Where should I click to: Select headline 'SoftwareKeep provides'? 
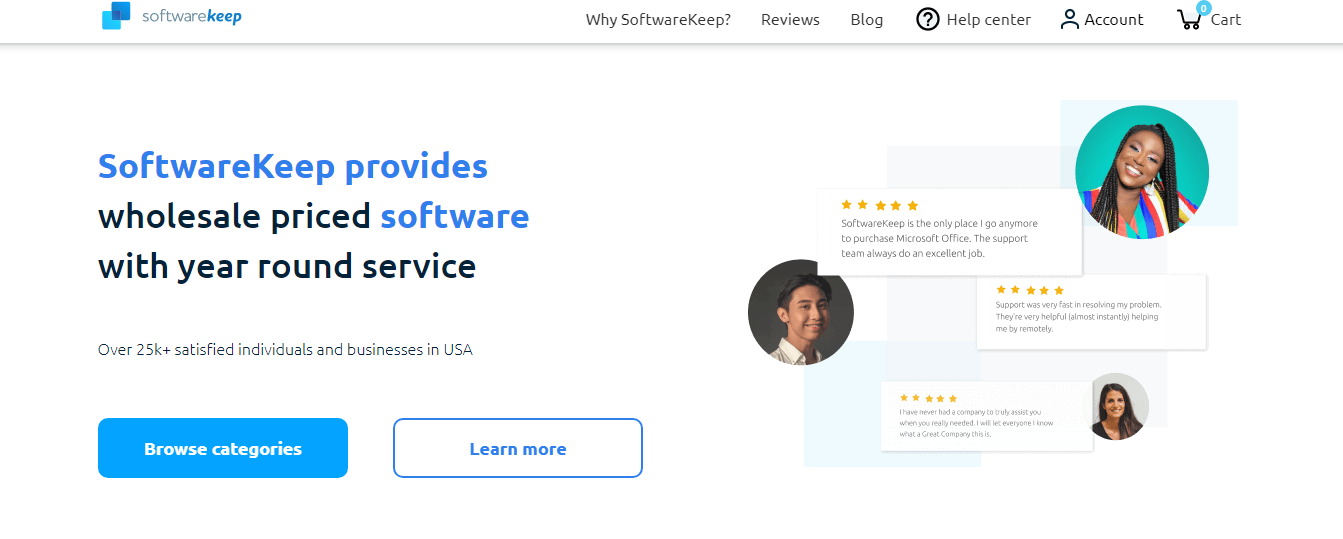click(x=293, y=166)
